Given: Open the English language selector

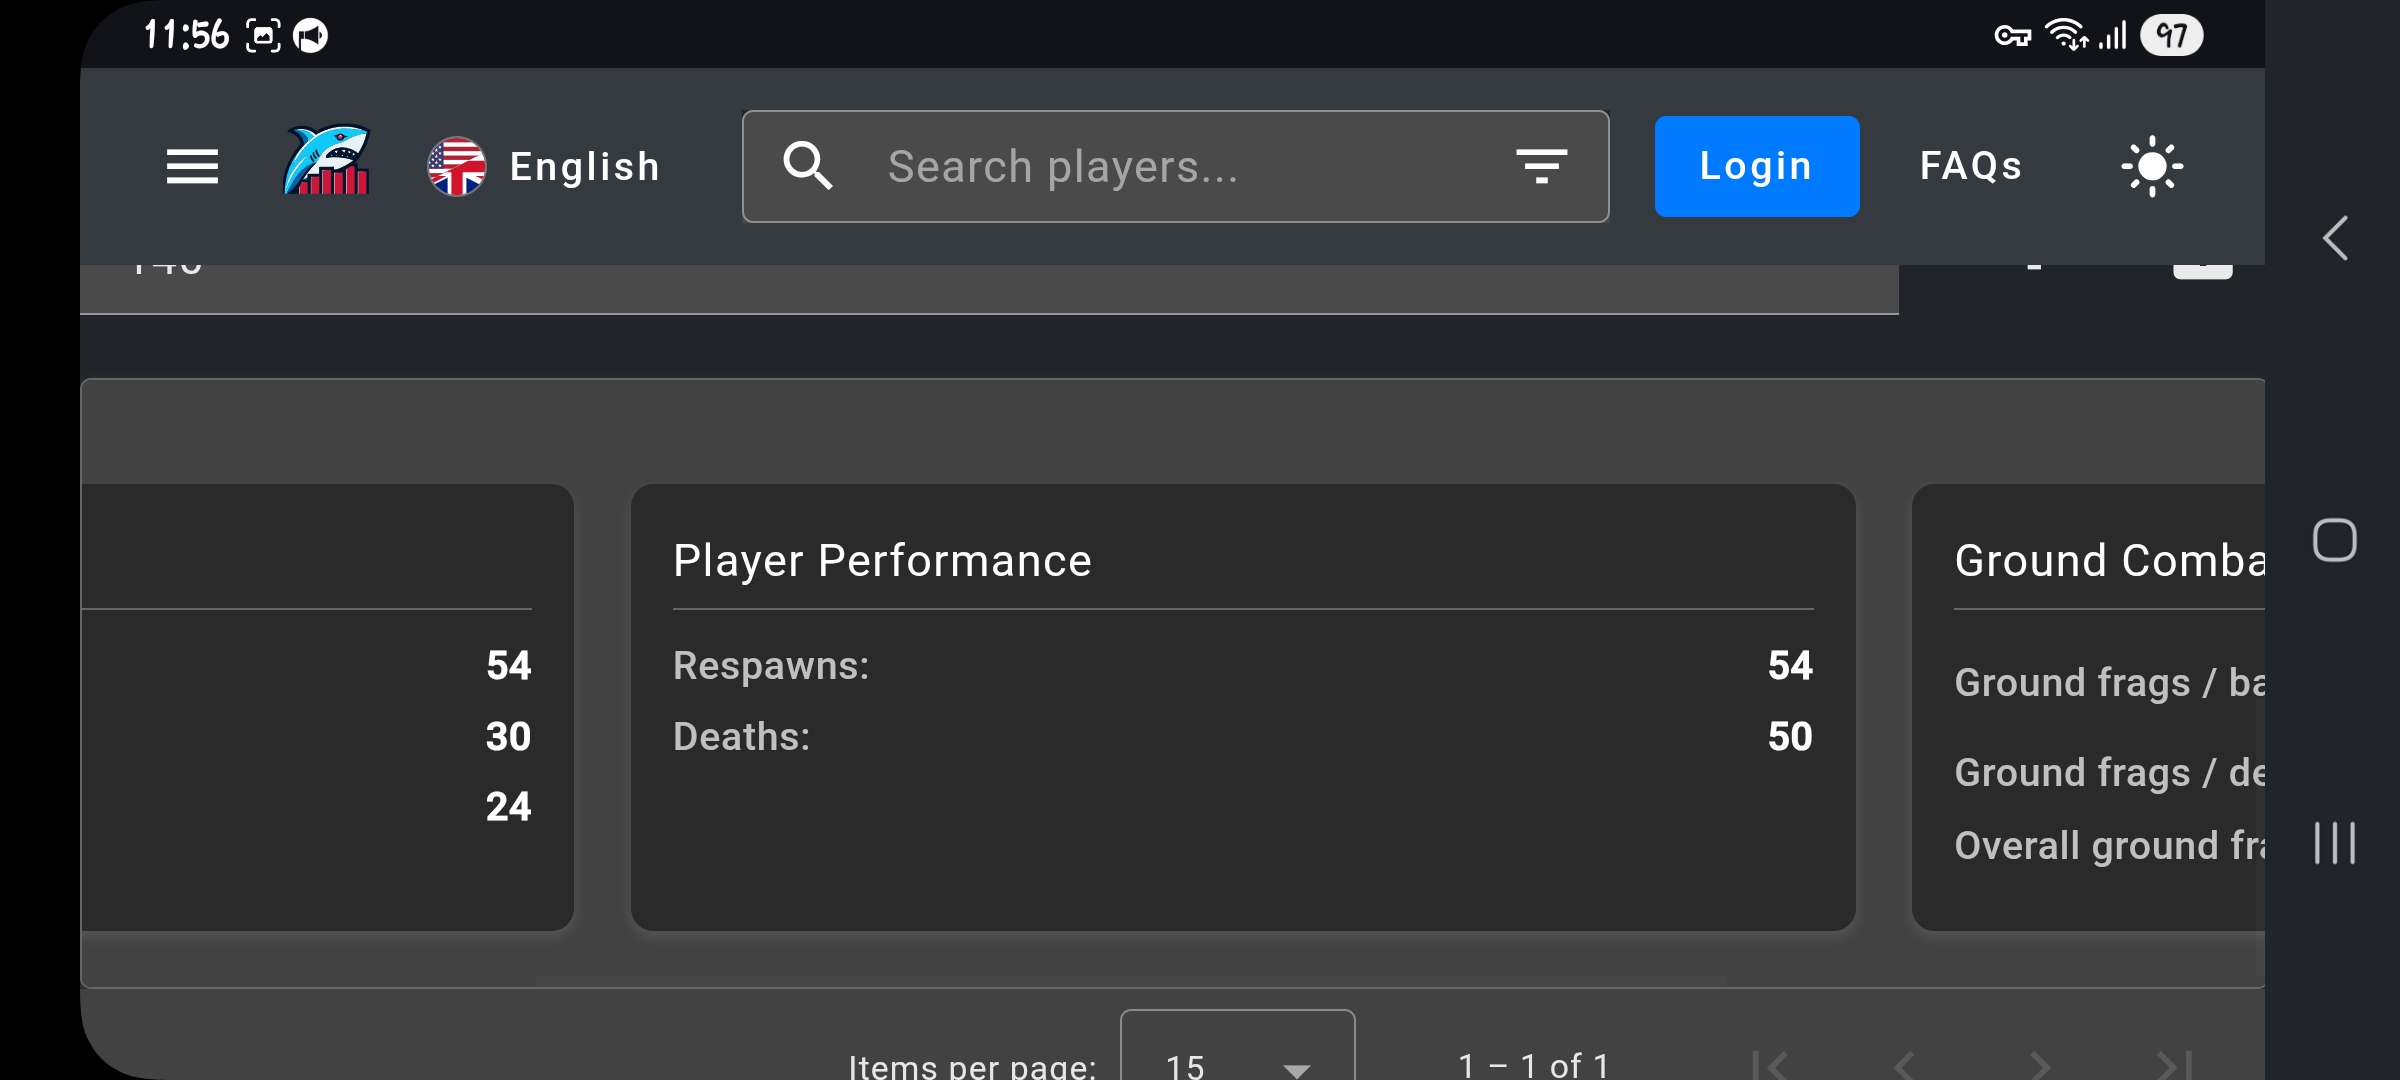Looking at the screenshot, I should point(544,166).
